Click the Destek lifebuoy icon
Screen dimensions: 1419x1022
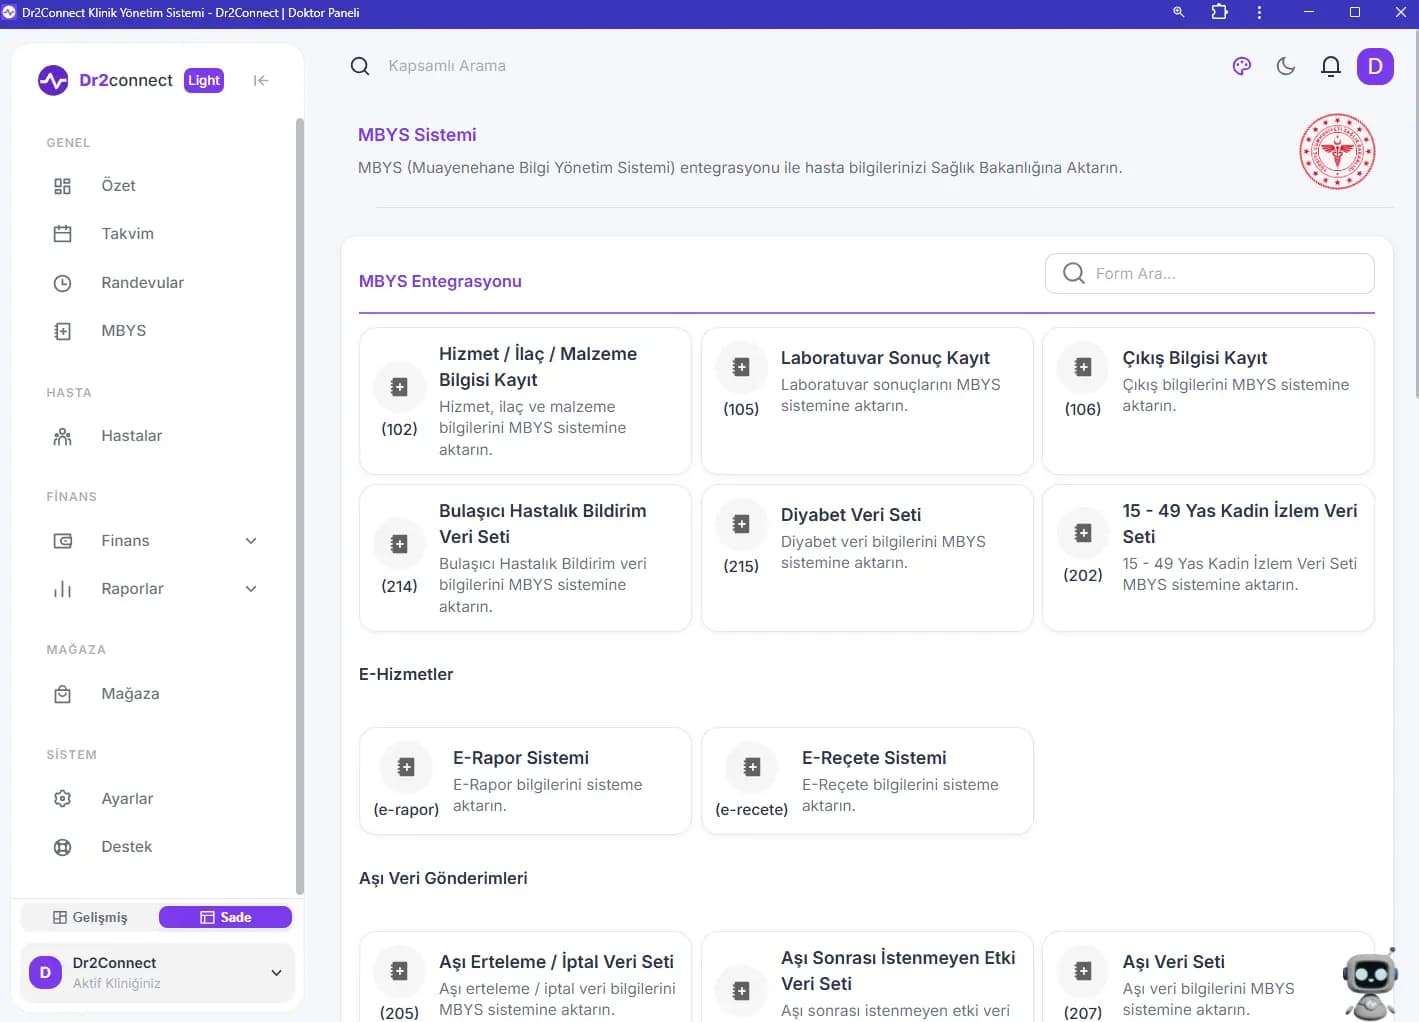pos(62,847)
